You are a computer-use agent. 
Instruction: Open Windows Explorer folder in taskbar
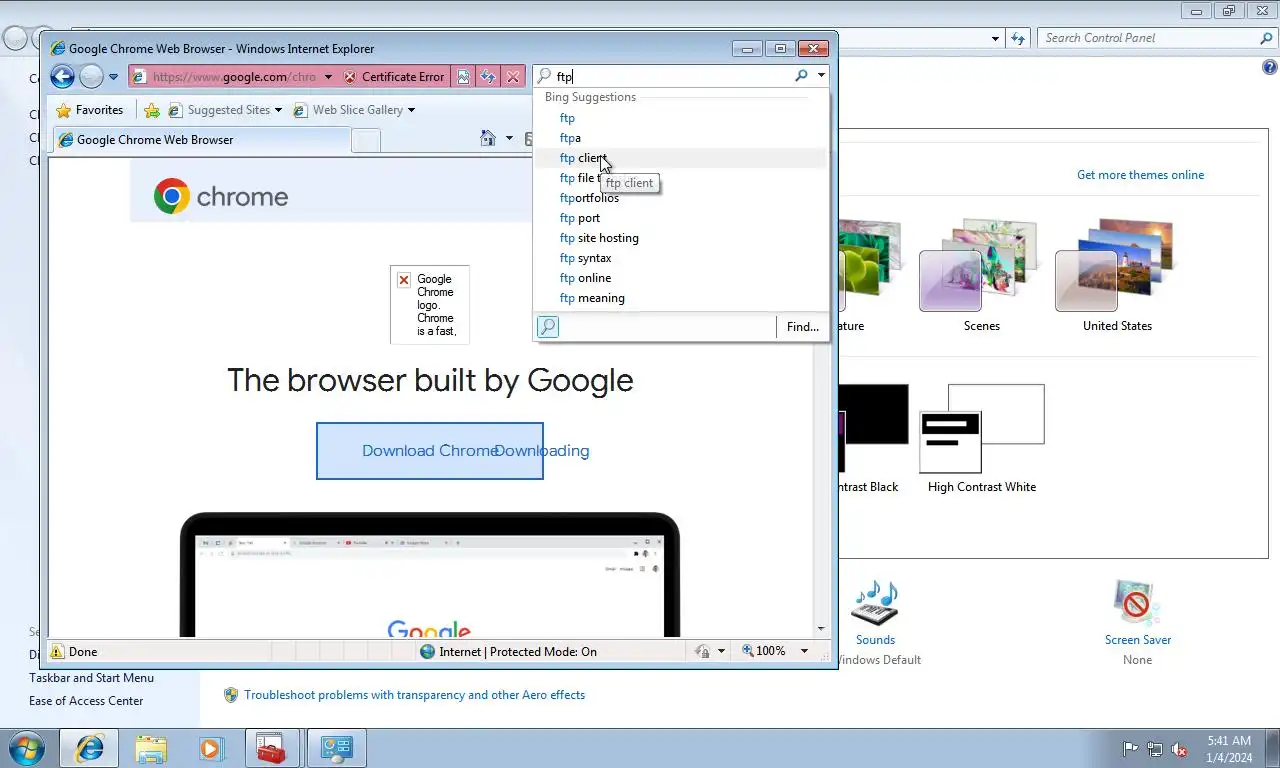pos(151,748)
